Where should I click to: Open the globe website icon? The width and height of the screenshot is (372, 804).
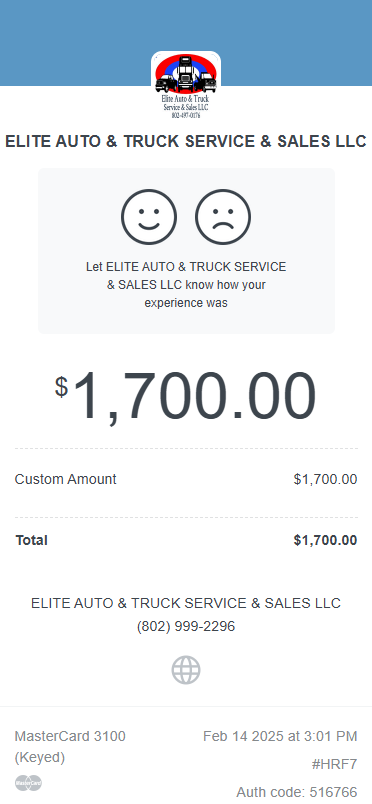pyautogui.click(x=186, y=670)
